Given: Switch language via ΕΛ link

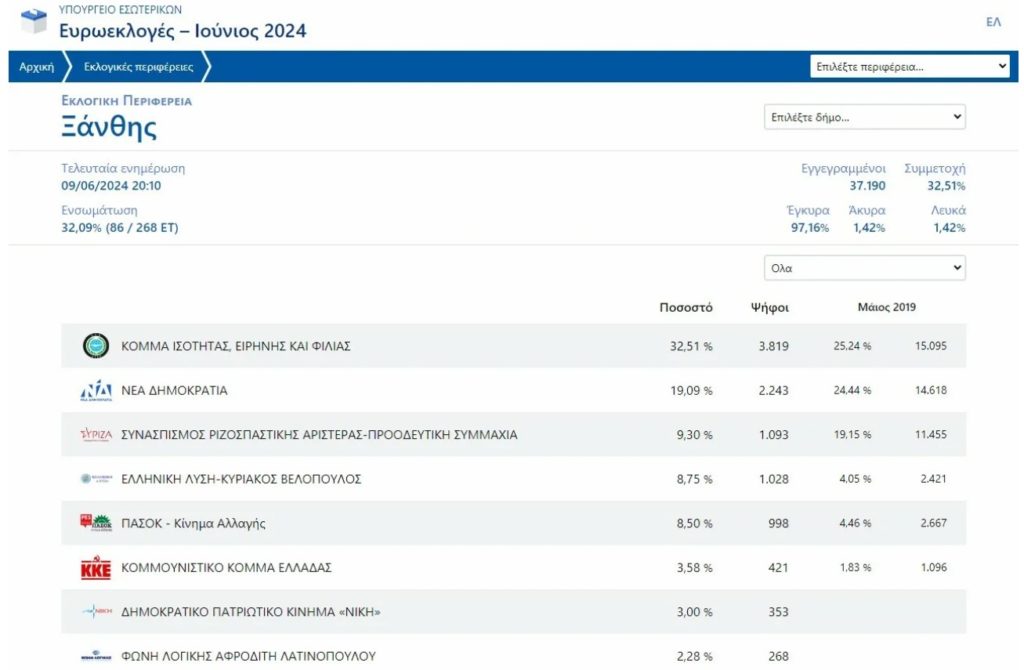Looking at the screenshot, I should coord(993,22).
